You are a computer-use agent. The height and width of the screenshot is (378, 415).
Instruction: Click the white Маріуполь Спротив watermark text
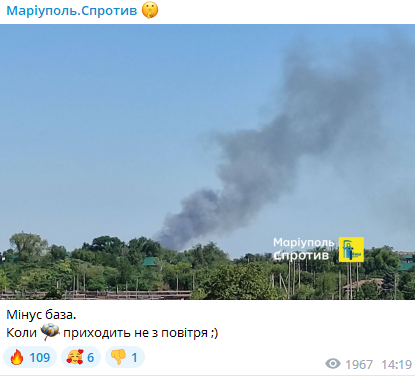(304, 249)
